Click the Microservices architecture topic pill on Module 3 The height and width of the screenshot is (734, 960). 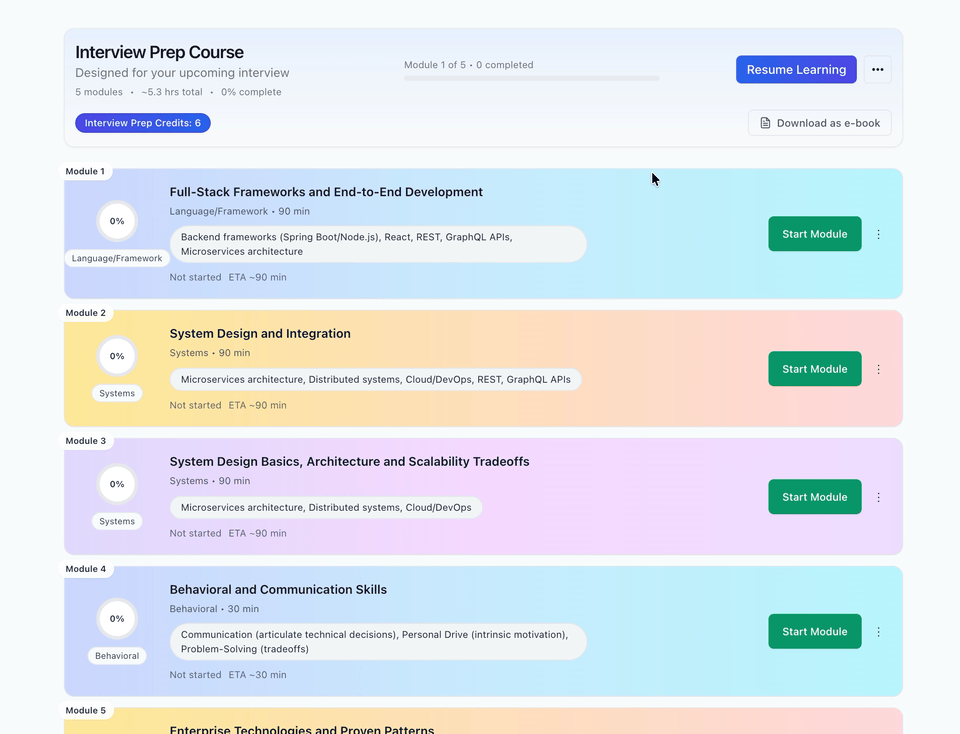[325, 507]
